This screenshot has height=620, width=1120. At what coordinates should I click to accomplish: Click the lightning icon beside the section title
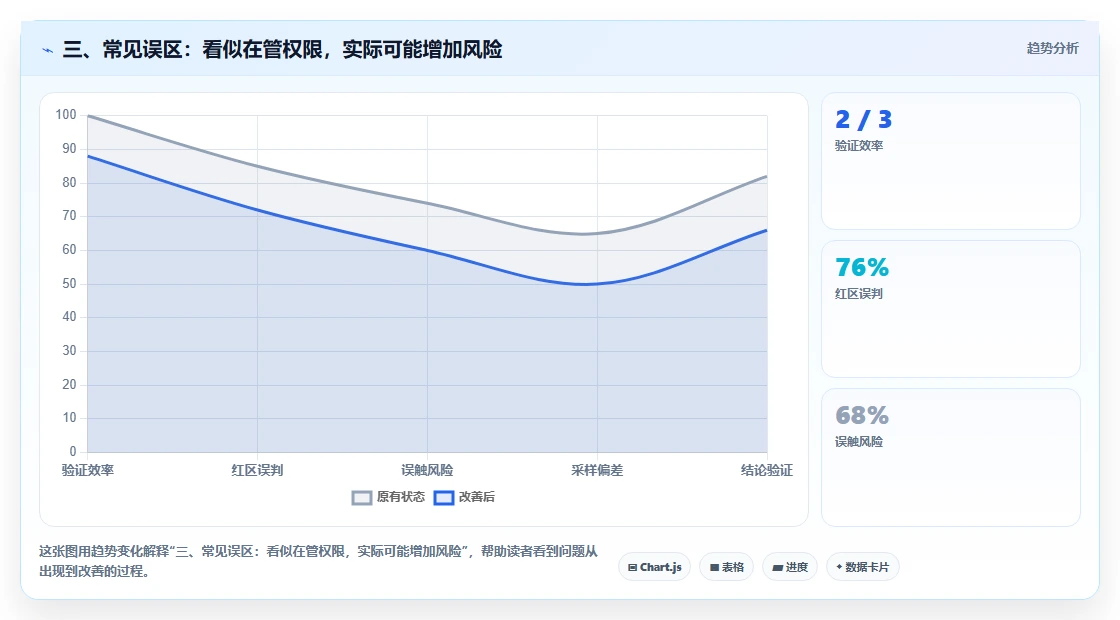[47, 50]
